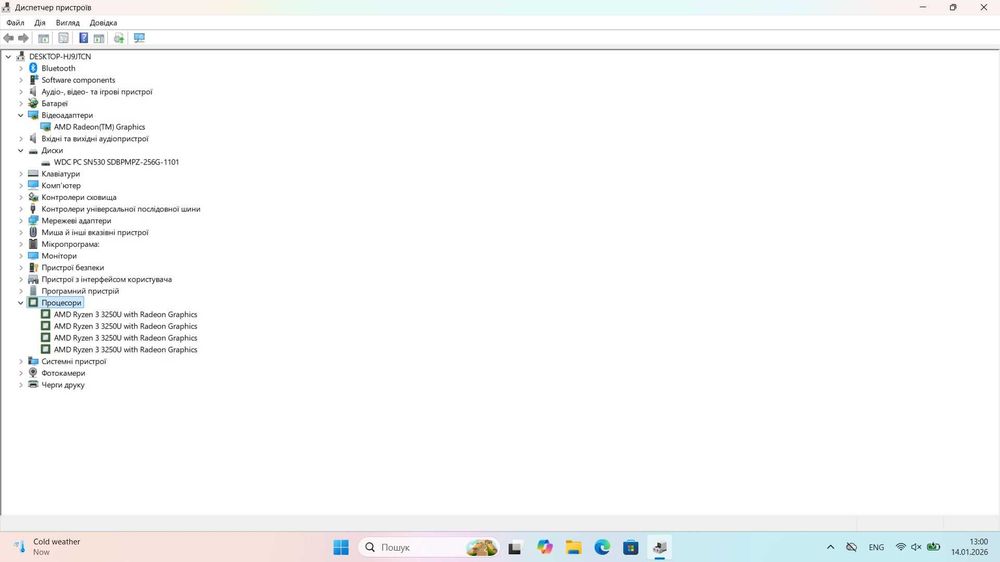This screenshot has height=562, width=1000.
Task: Launch Copilot from the taskbar
Action: (545, 547)
